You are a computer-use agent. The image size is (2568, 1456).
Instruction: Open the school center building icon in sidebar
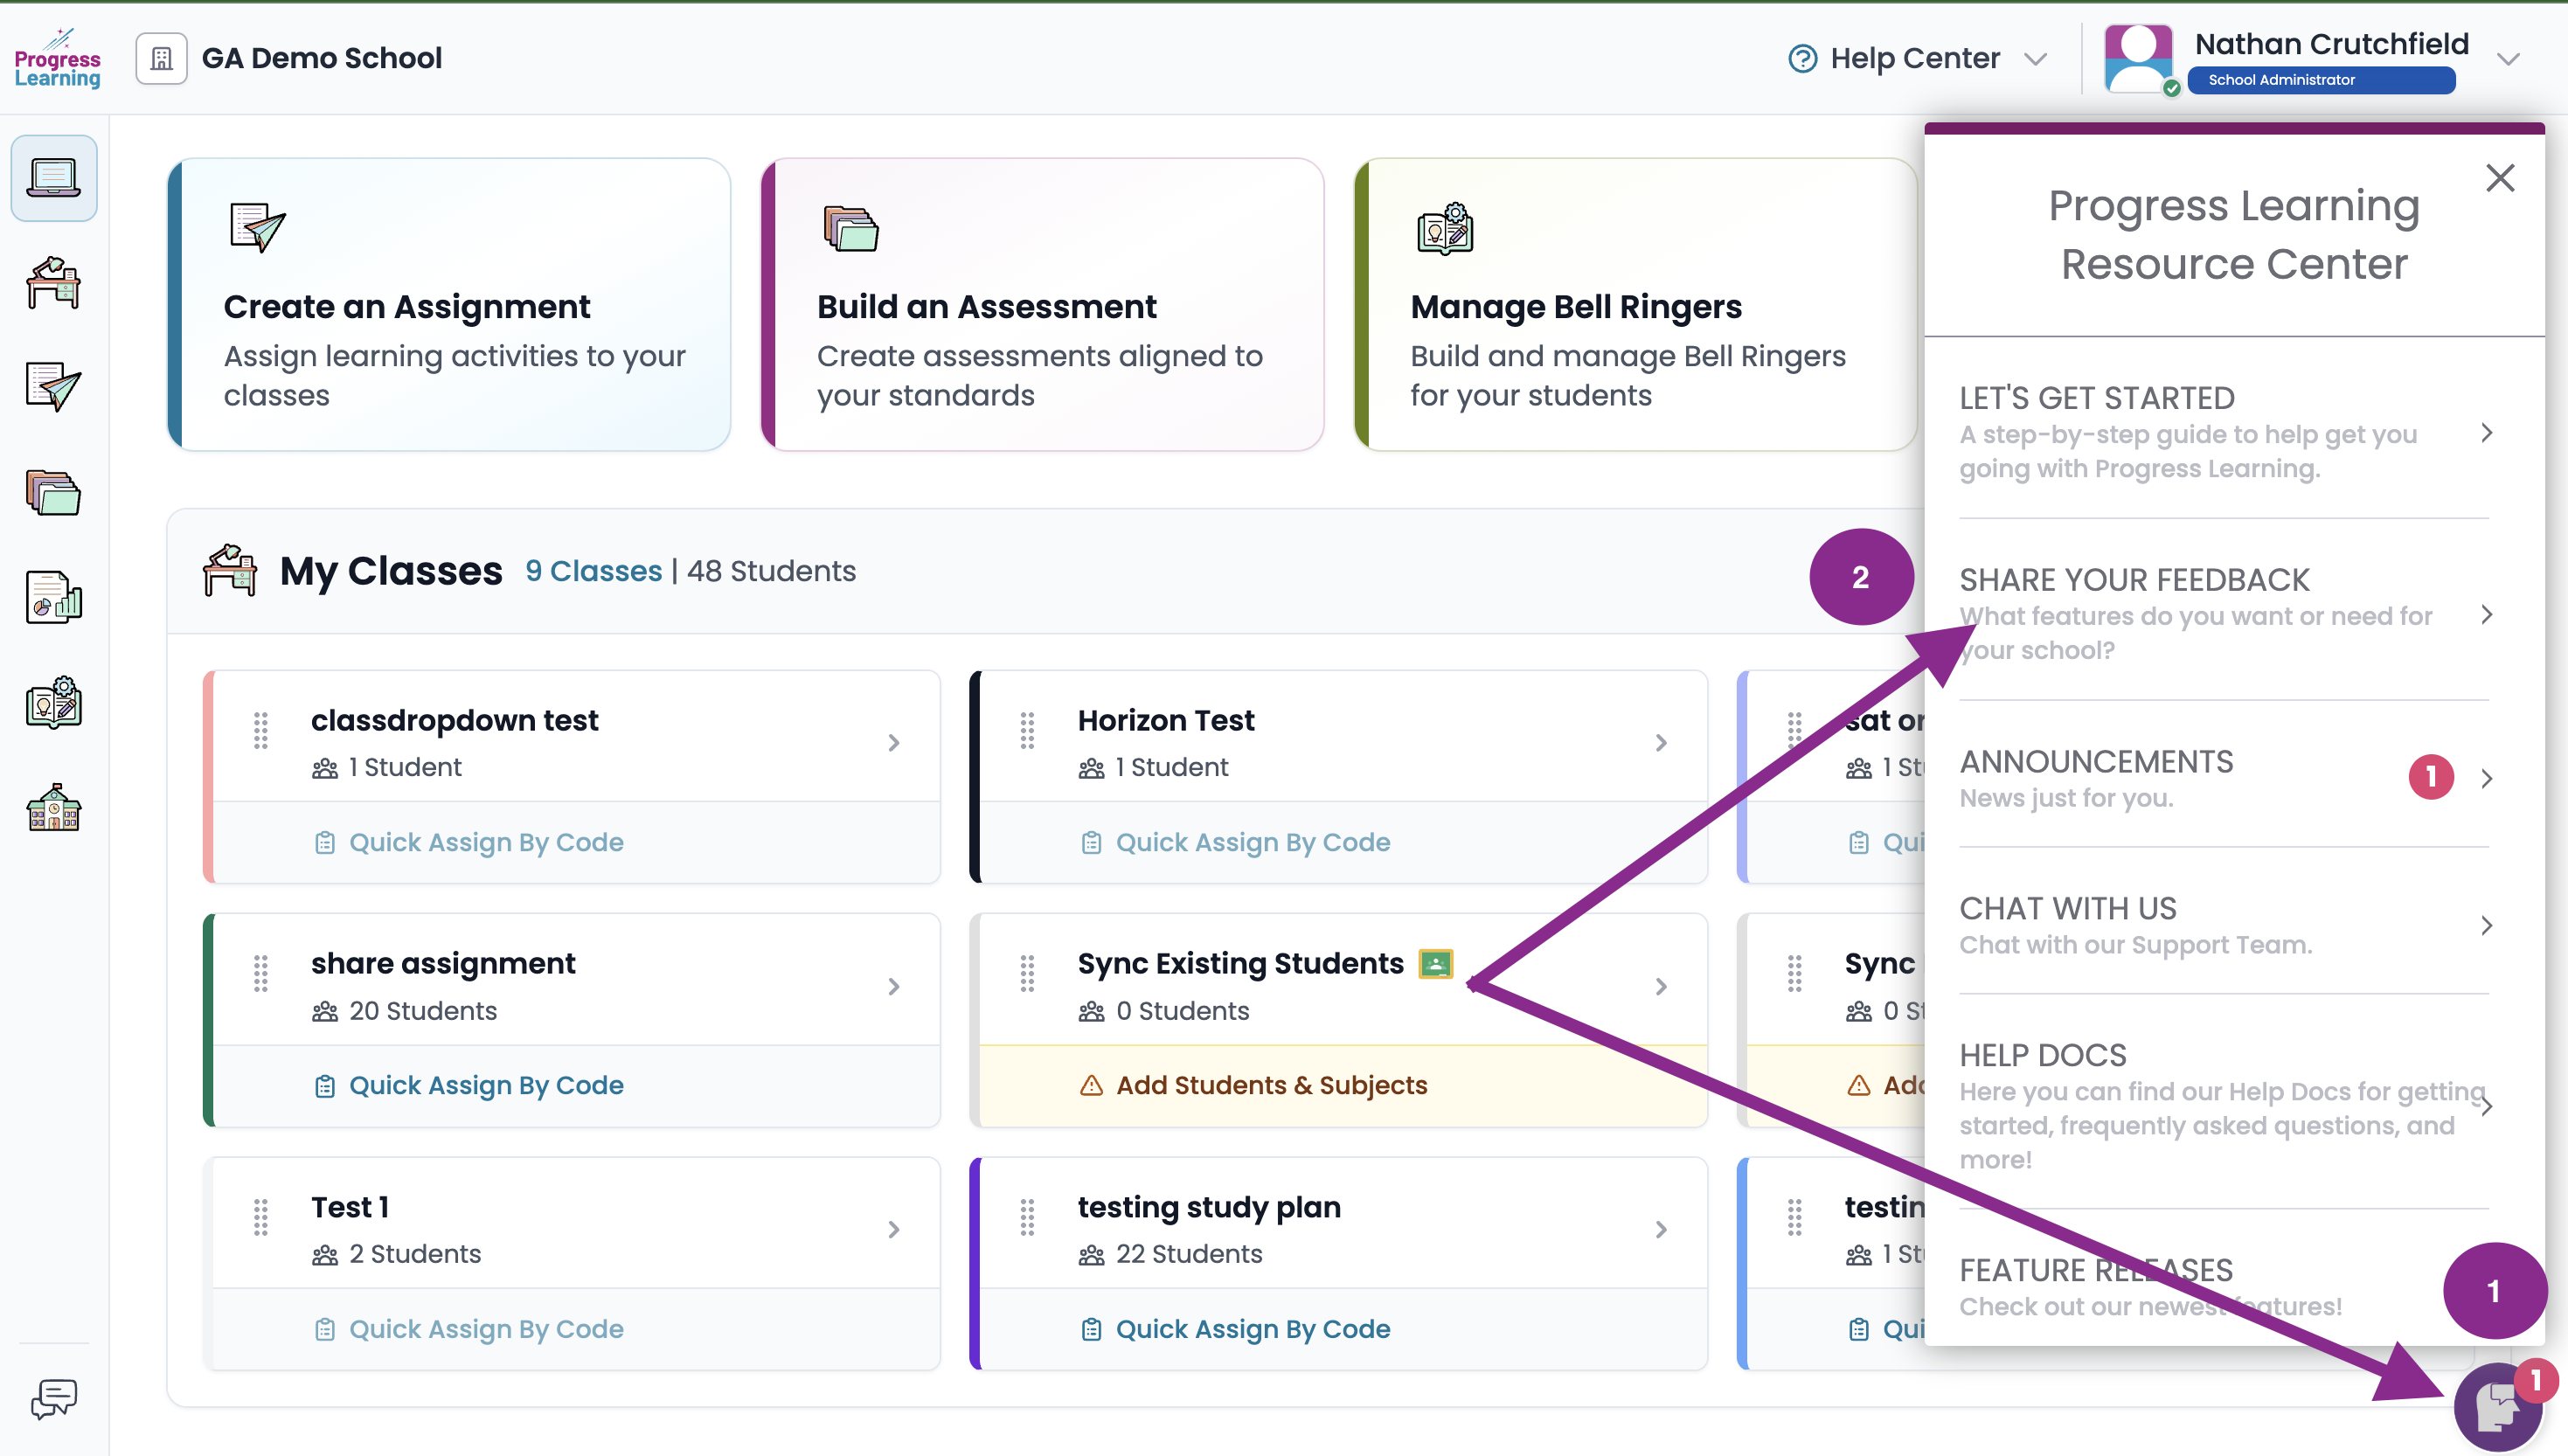tap(54, 807)
